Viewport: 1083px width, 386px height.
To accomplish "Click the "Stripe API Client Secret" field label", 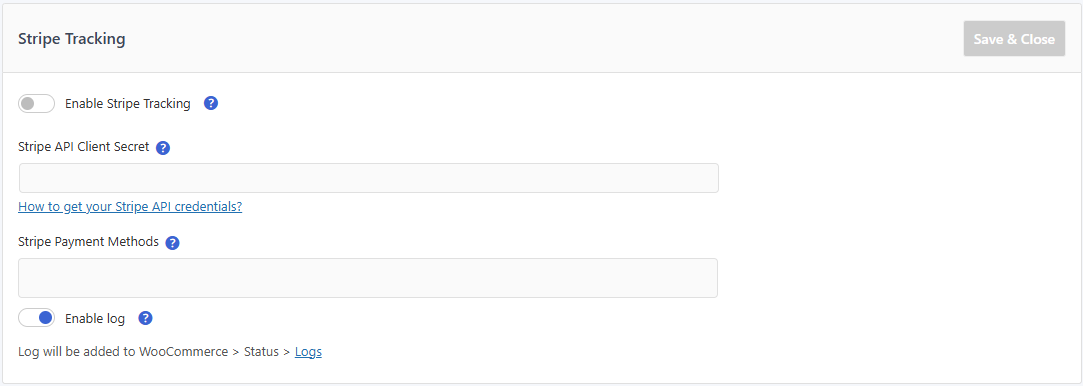I will [x=84, y=147].
